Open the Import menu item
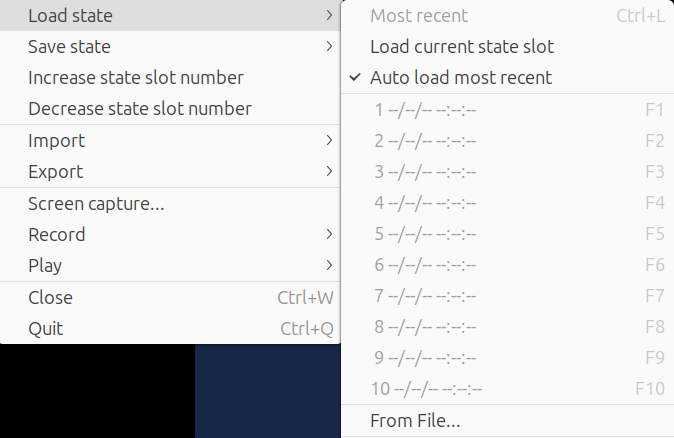This screenshot has width=674, height=438. coord(170,141)
